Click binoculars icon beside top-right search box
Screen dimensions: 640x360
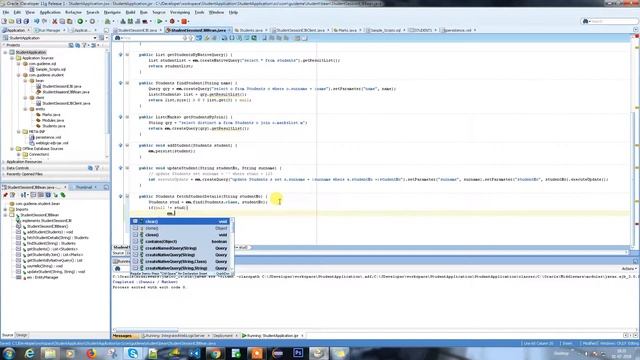coord(586,21)
